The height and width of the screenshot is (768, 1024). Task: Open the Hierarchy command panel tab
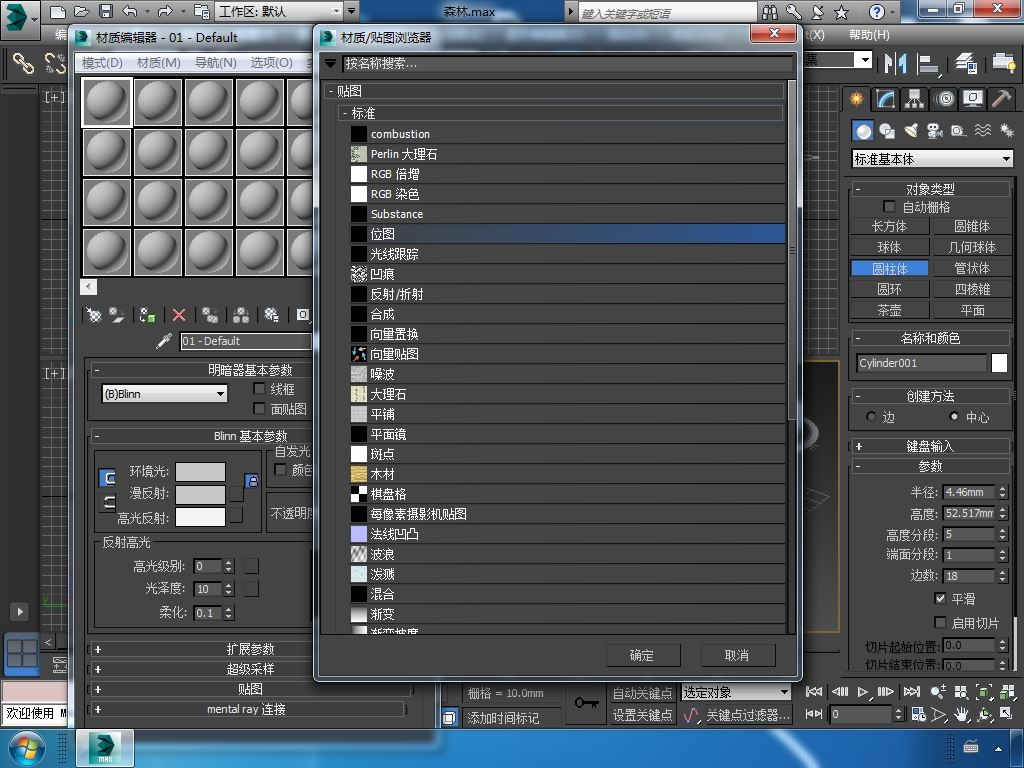[914, 99]
